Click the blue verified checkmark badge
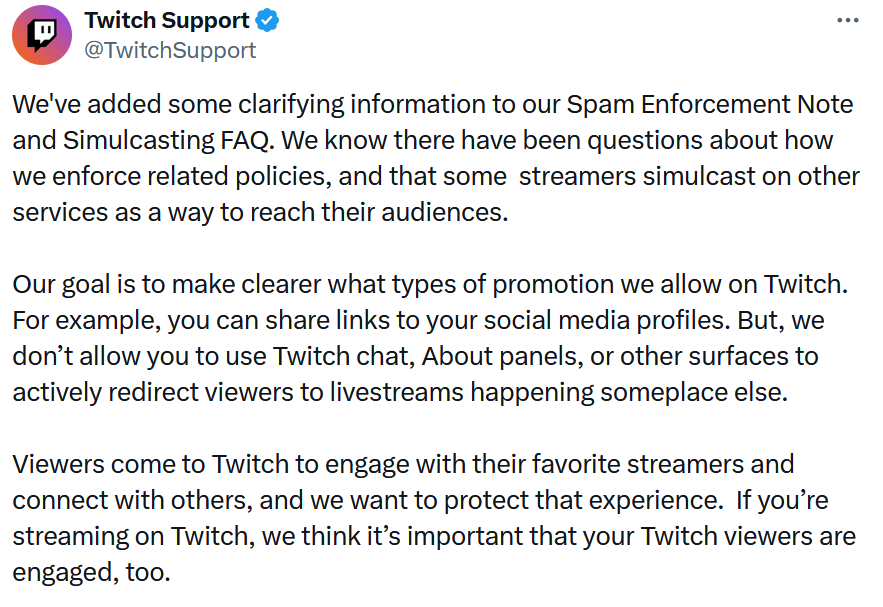 tap(267, 21)
